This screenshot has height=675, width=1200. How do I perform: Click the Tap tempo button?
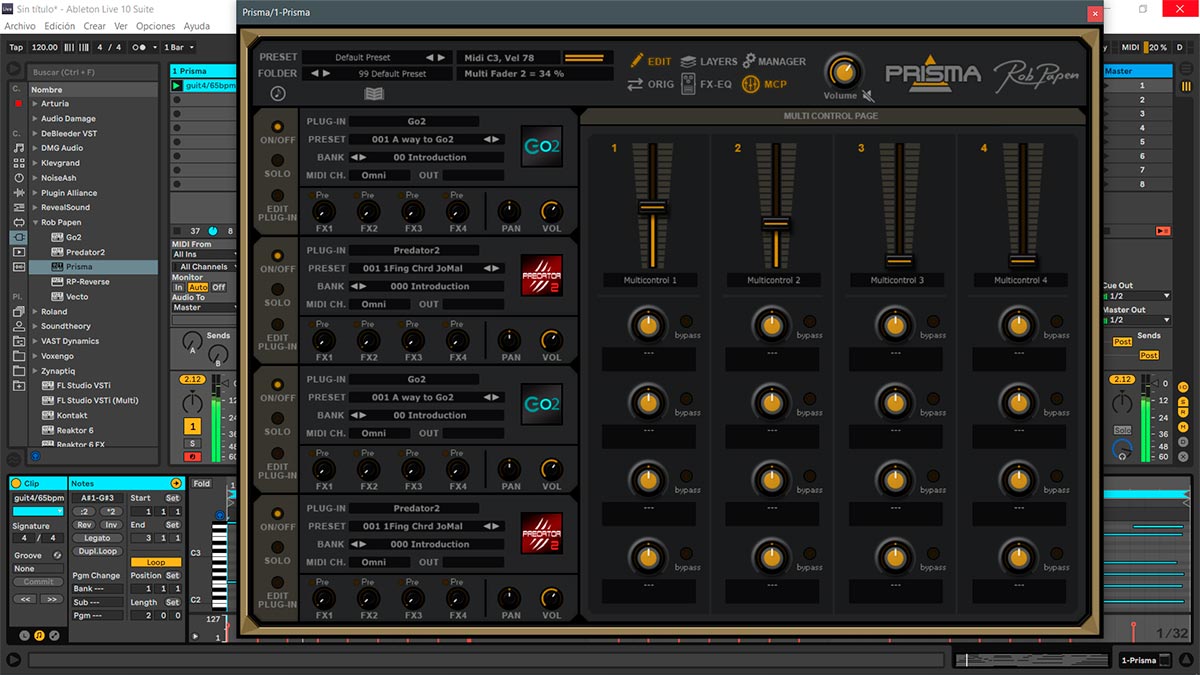(x=16, y=47)
